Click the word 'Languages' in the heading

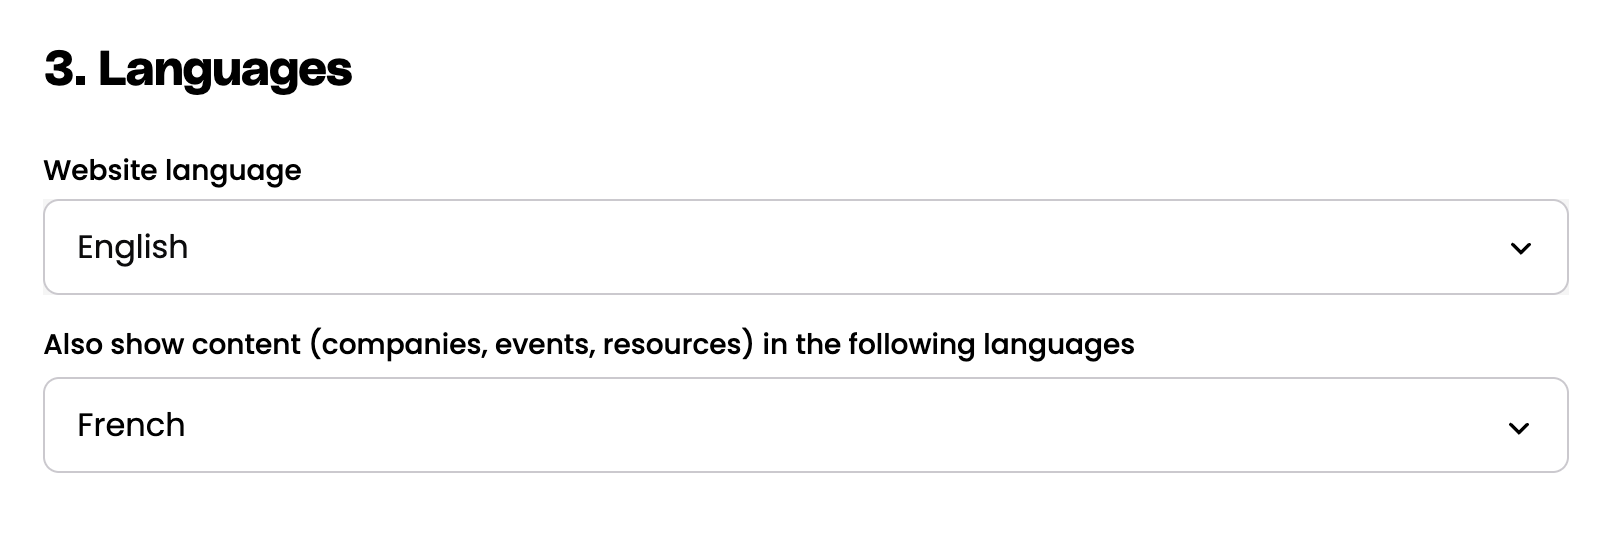click(x=225, y=69)
